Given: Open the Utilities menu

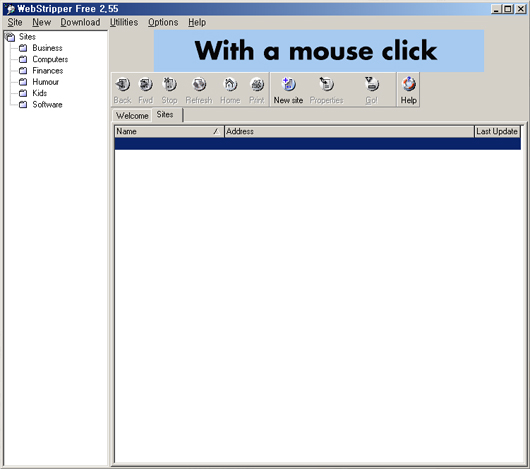Looking at the screenshot, I should point(124,22).
